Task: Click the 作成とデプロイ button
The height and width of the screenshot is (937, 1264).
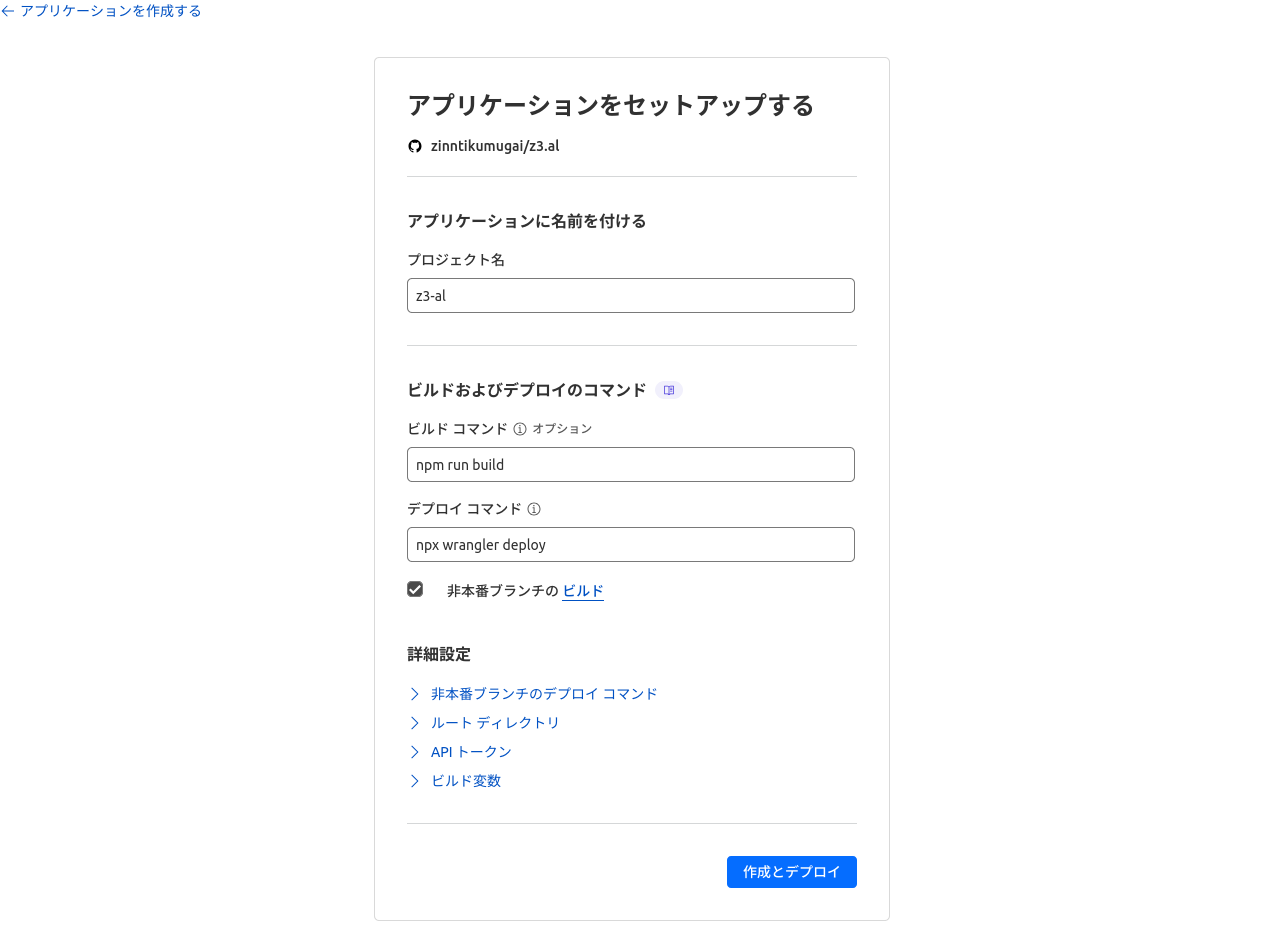Action: 791,872
